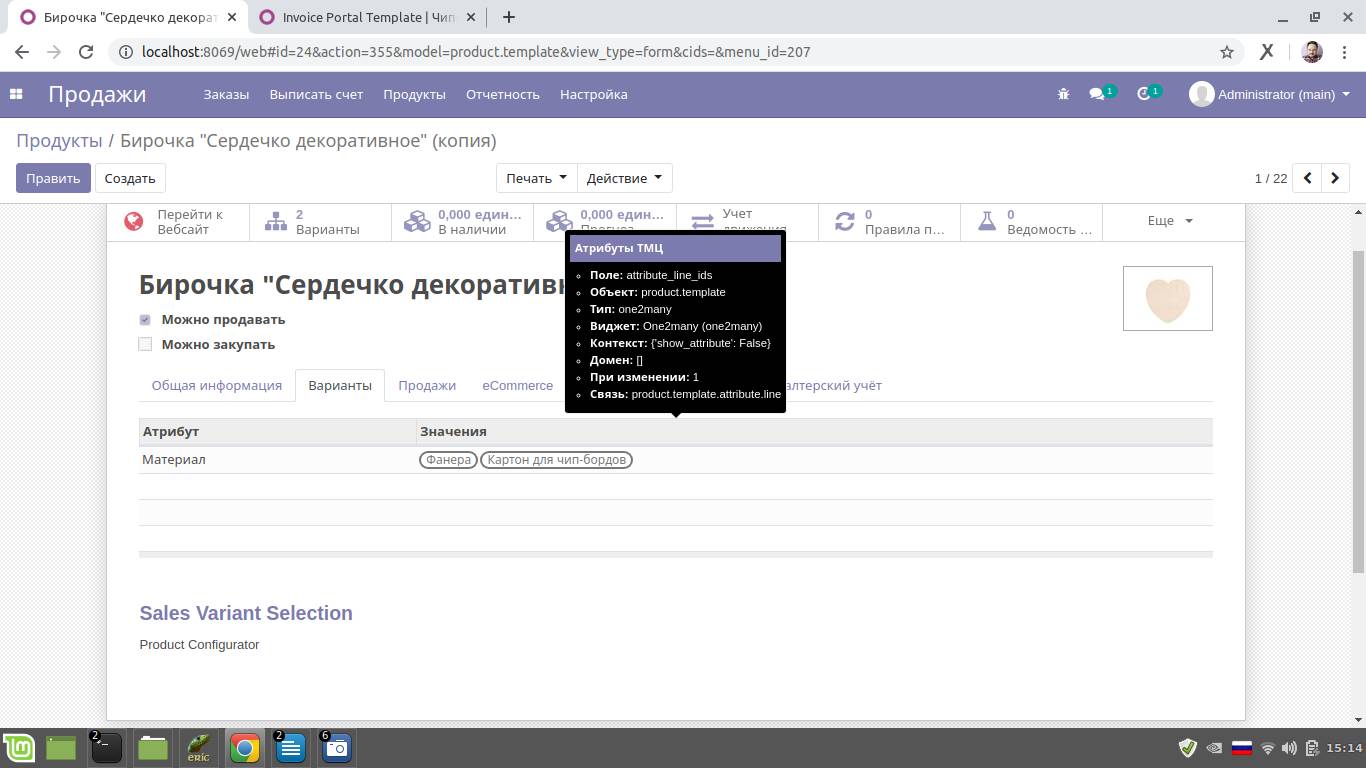Expand the Еще stat buttons dropdown

coord(1170,221)
